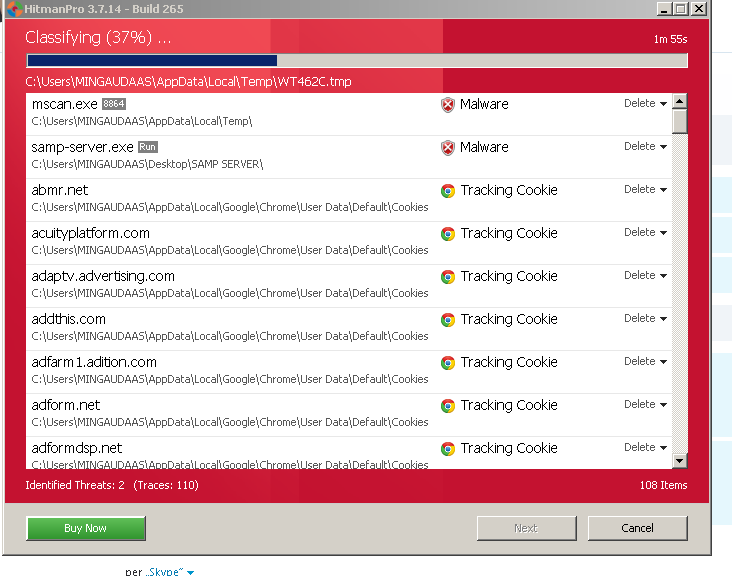The image size is (732, 576).
Task: Cancel the running scan
Action: coord(637,528)
